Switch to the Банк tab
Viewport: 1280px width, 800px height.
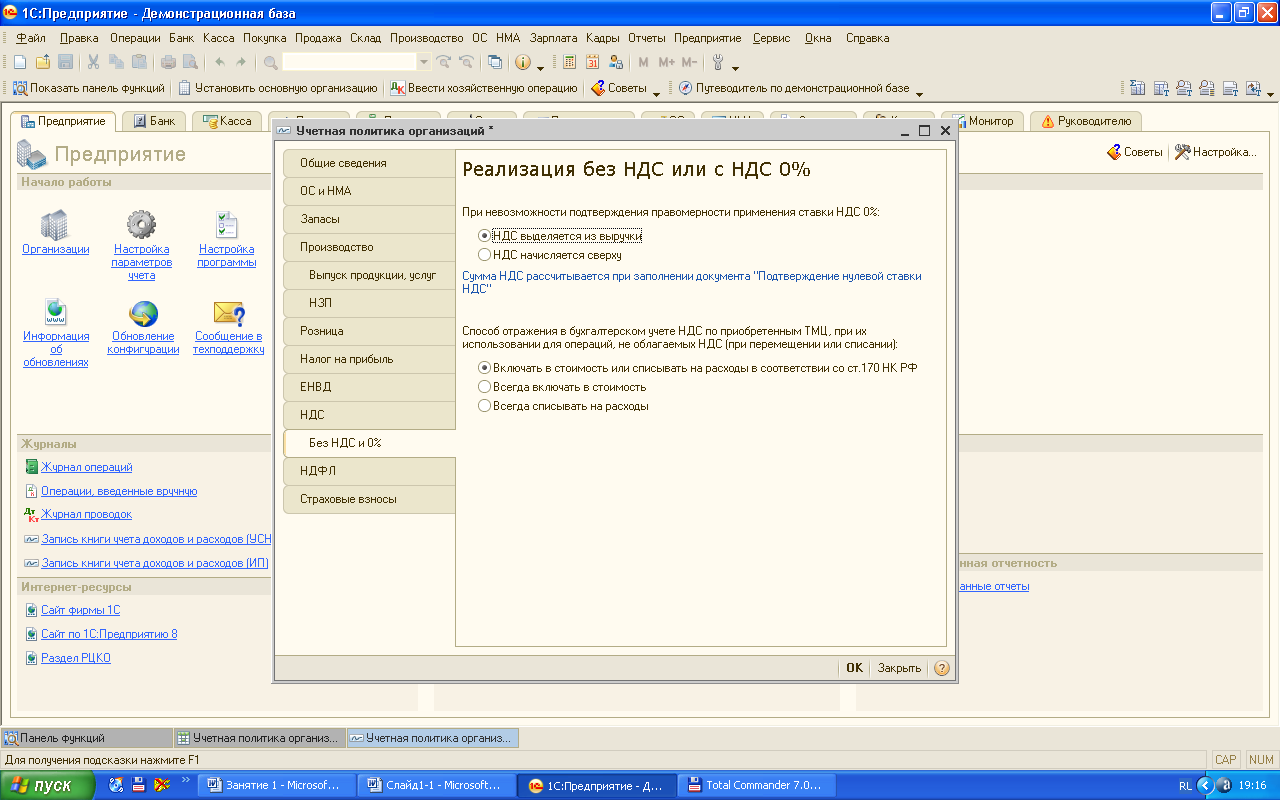pos(154,121)
